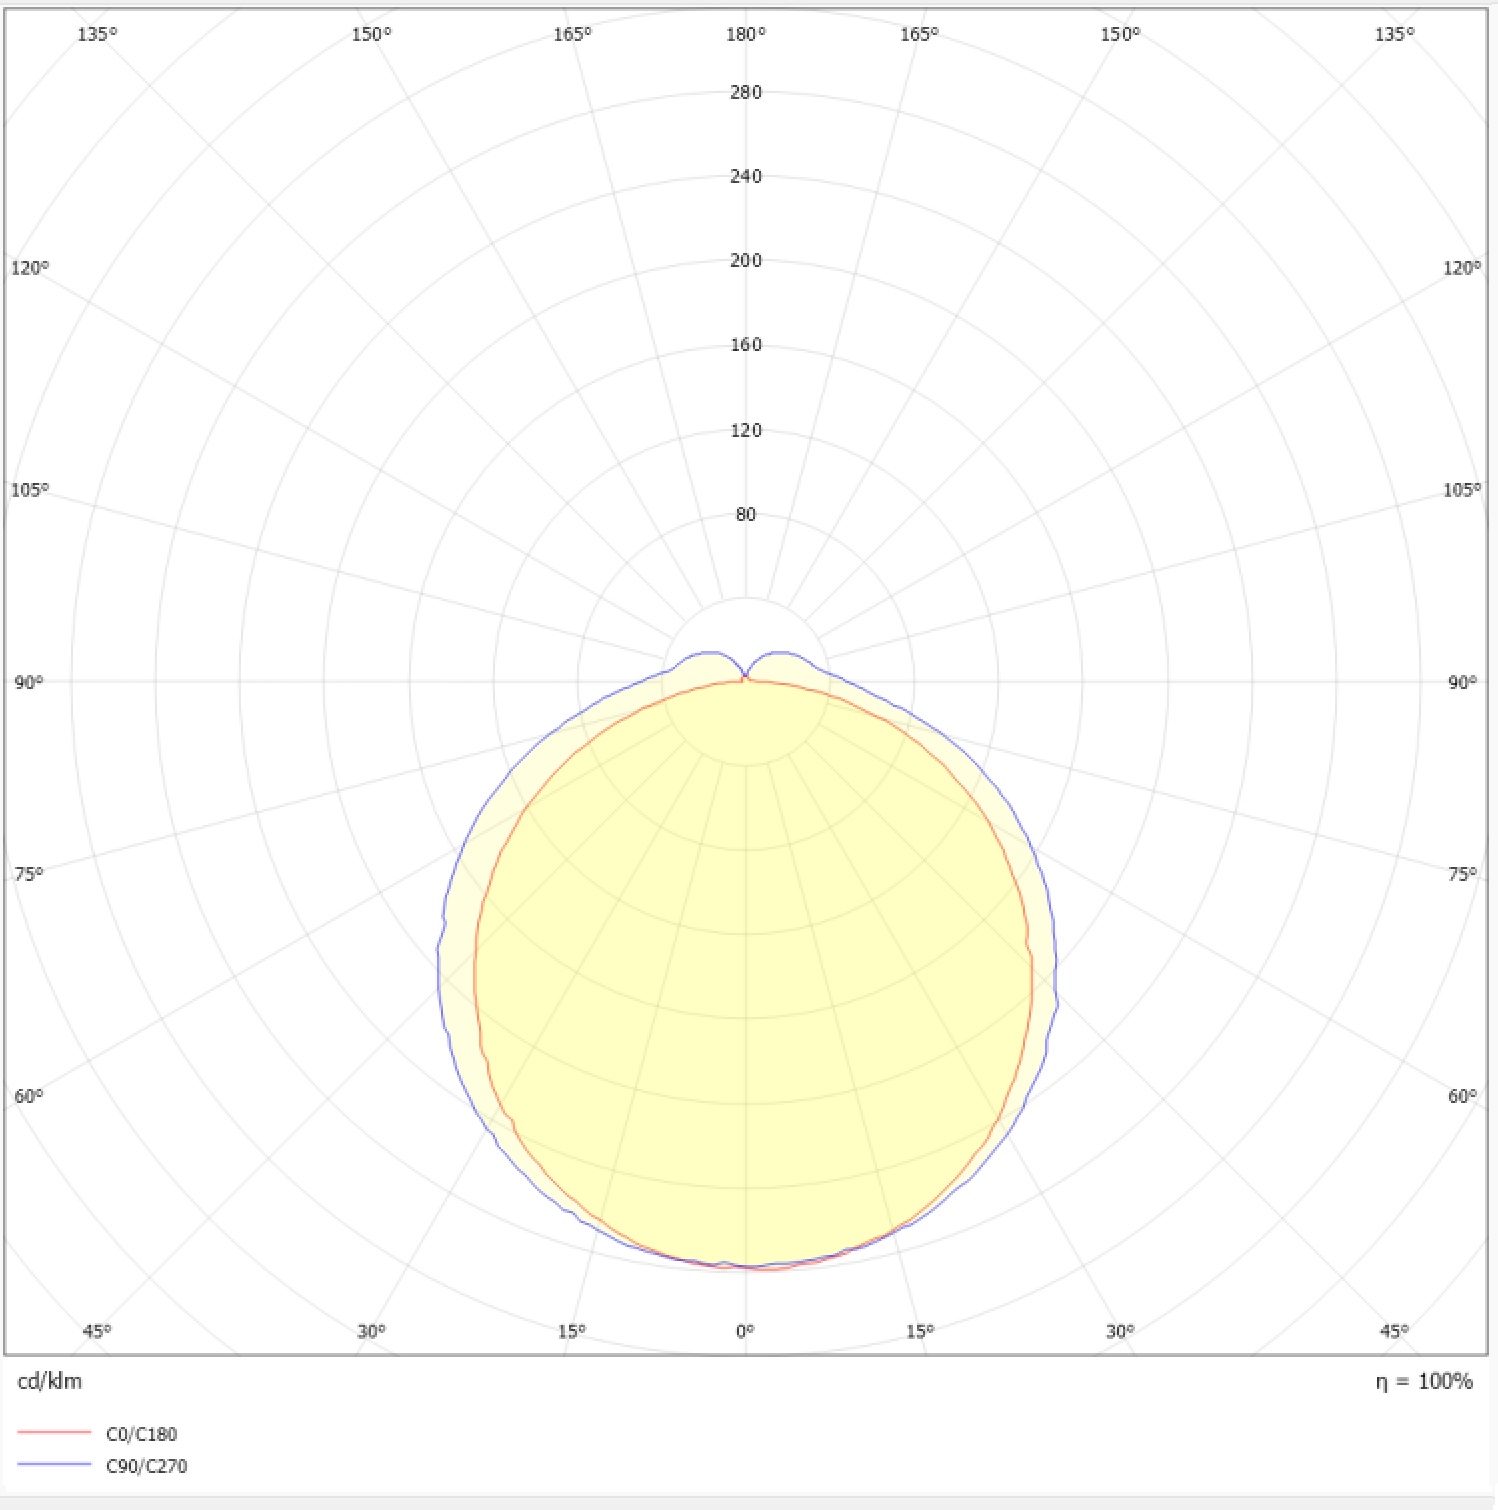Image resolution: width=1498 pixels, height=1510 pixels.
Task: Select the right-side 75° angle label
Action: (x=1462, y=874)
